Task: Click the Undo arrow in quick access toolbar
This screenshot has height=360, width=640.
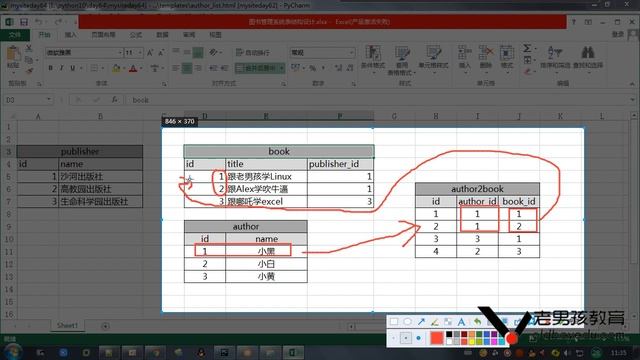Action: click(x=39, y=22)
